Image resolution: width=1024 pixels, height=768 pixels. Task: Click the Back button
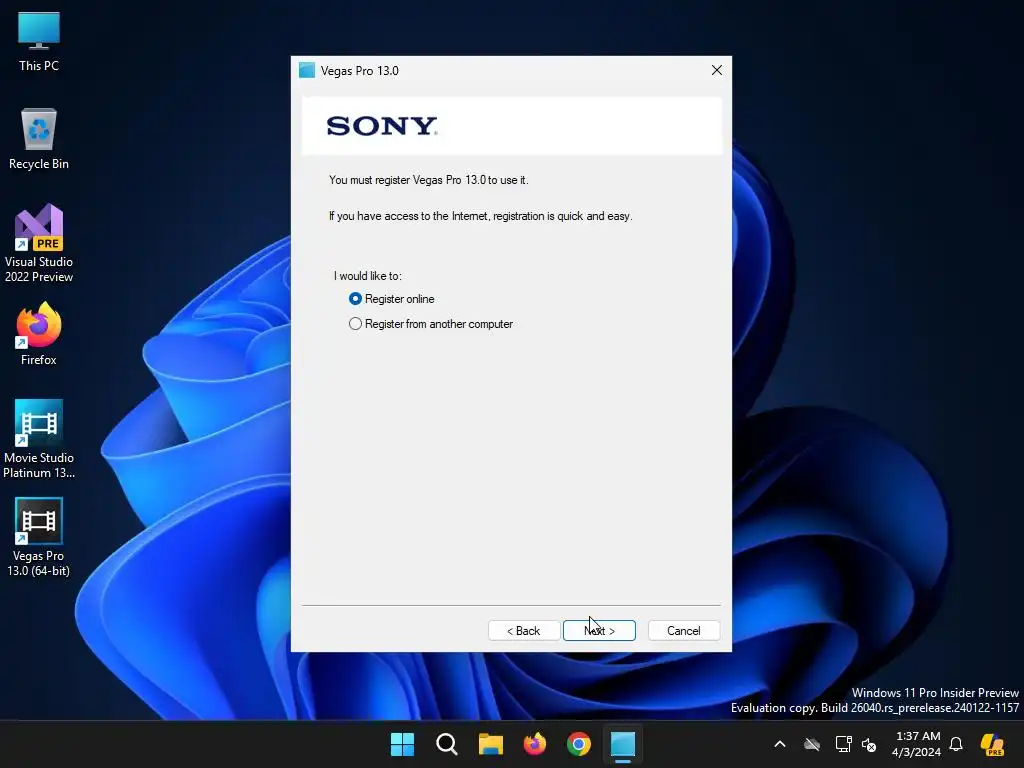[524, 631]
